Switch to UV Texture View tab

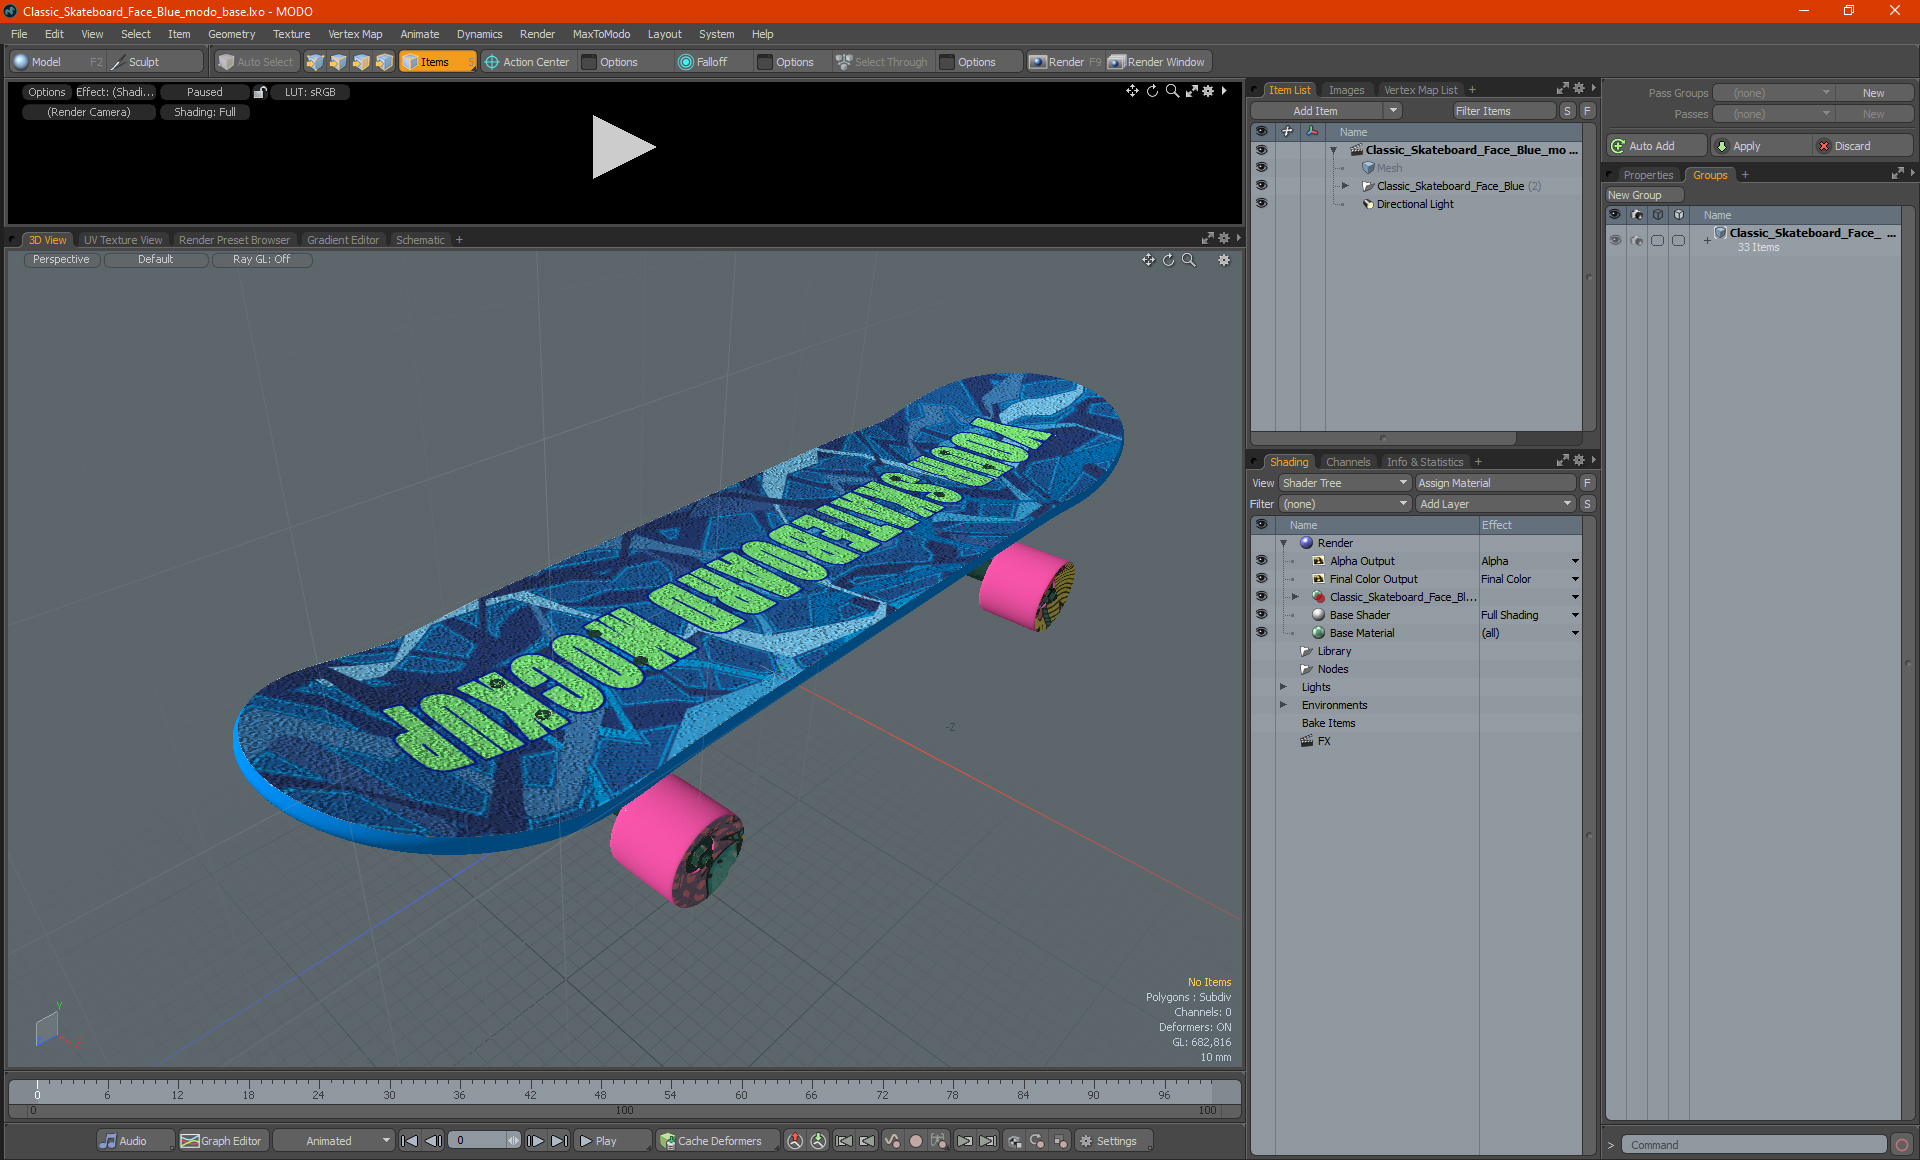[122, 240]
